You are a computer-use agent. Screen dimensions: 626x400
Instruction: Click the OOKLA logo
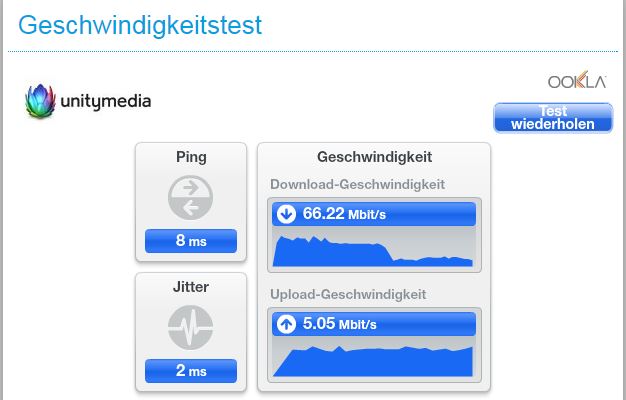pyautogui.click(x=577, y=80)
